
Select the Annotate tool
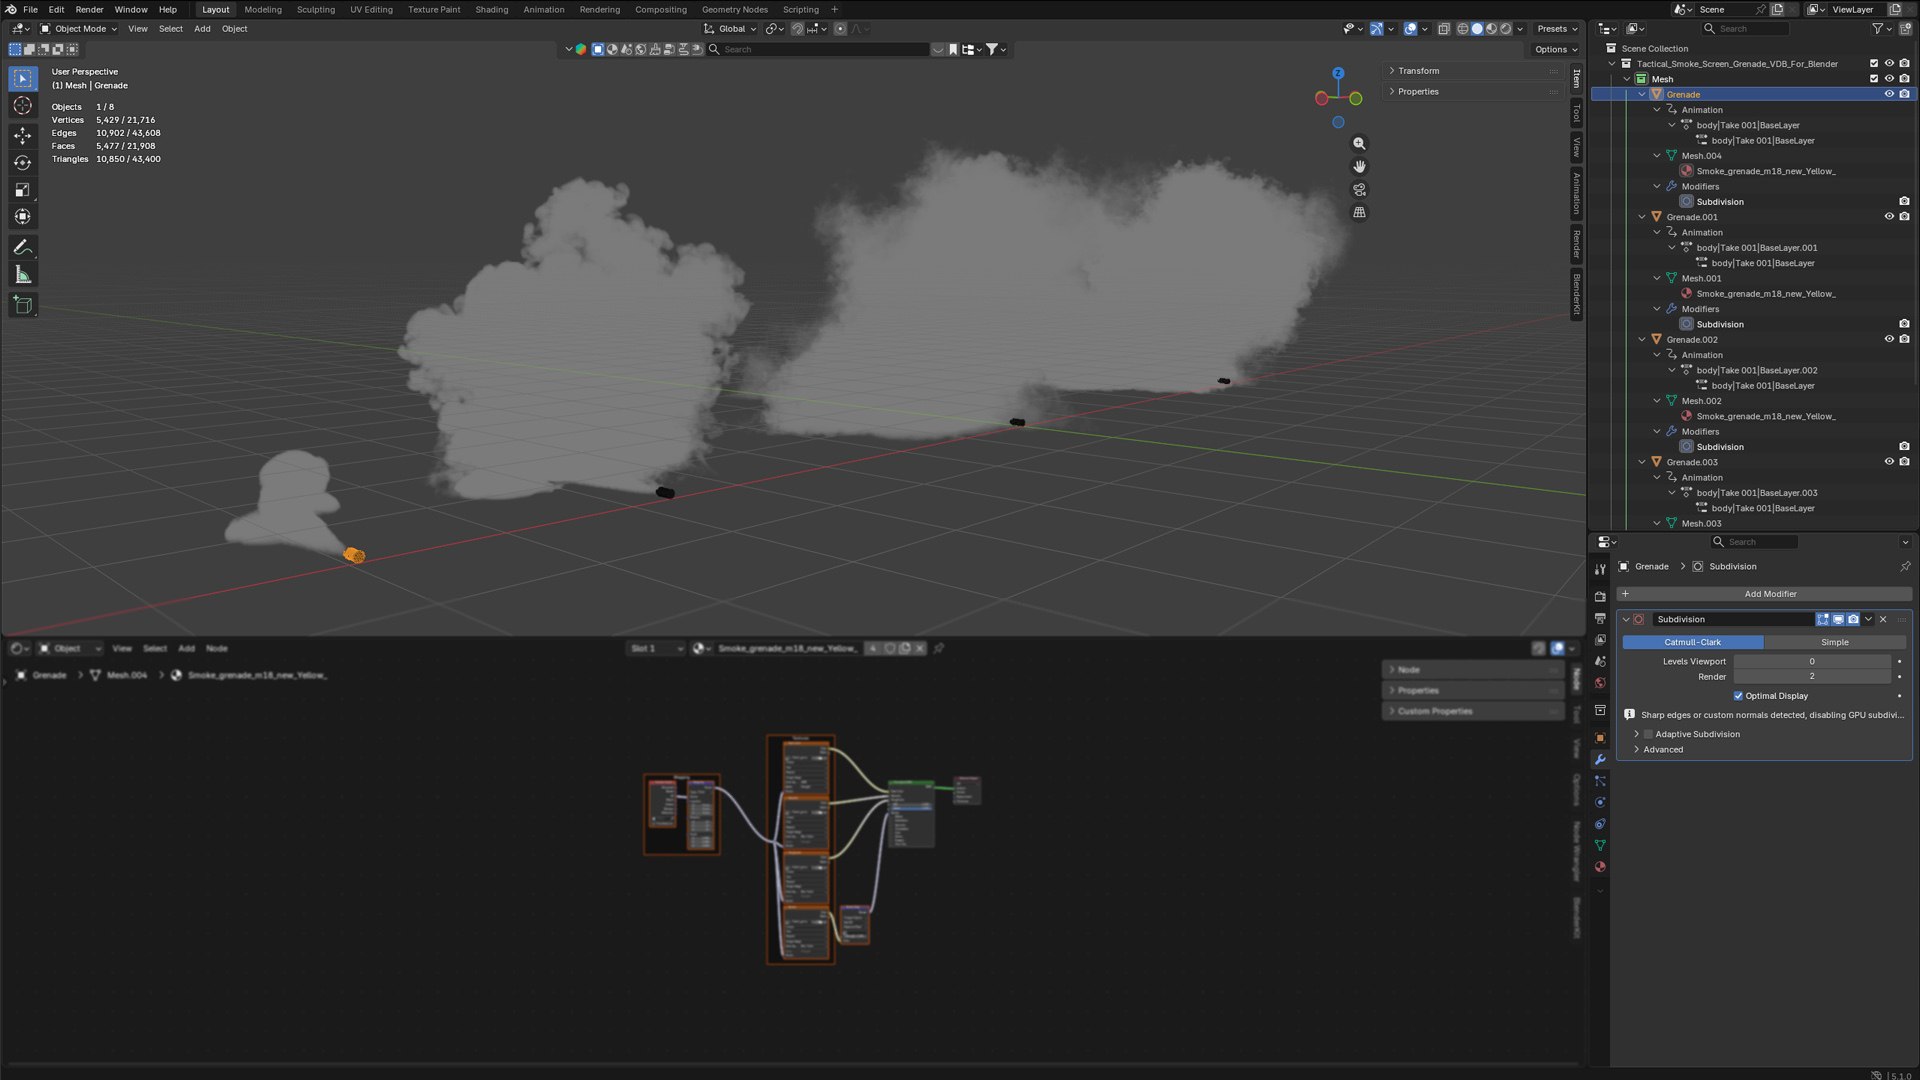click(x=22, y=247)
